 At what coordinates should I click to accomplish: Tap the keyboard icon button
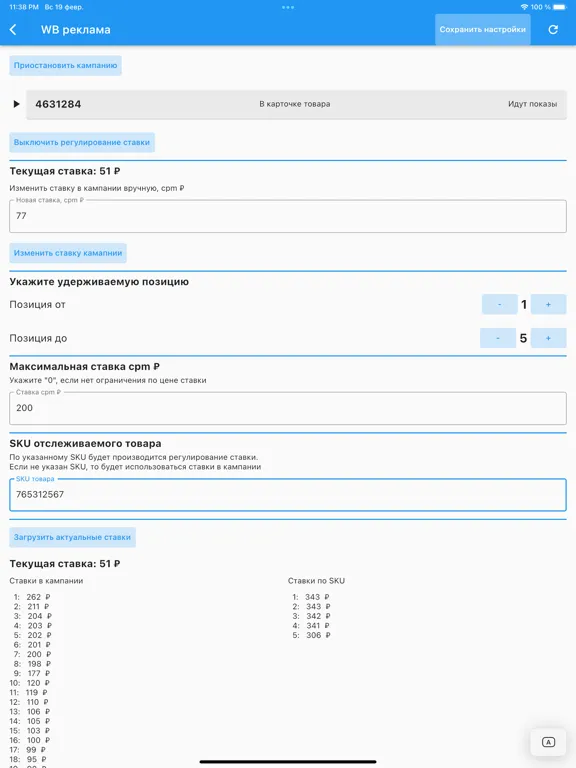548,743
